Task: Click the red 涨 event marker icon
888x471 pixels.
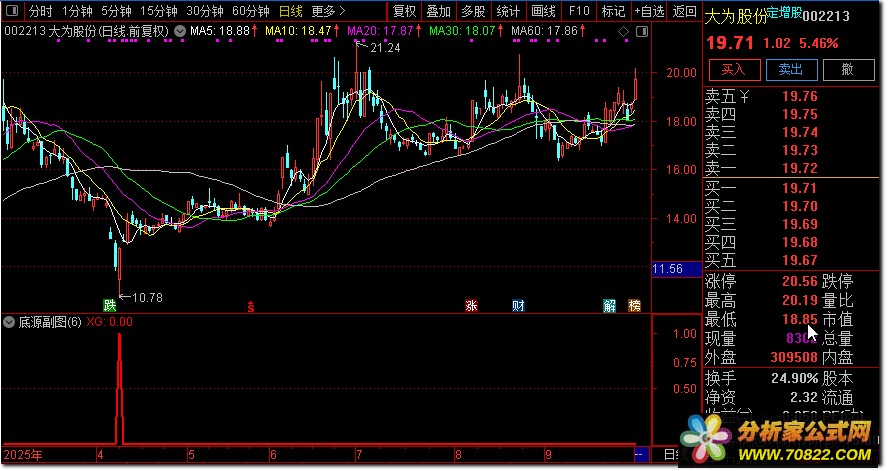Action: tap(471, 305)
